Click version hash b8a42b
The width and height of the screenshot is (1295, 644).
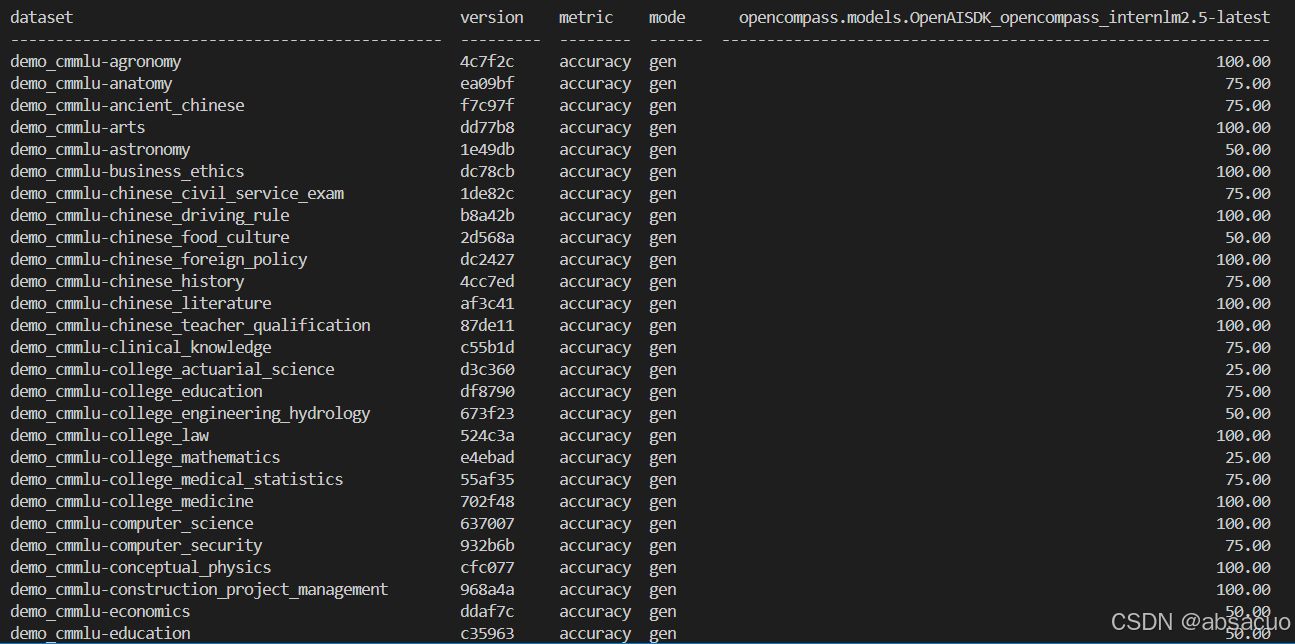[x=487, y=215]
